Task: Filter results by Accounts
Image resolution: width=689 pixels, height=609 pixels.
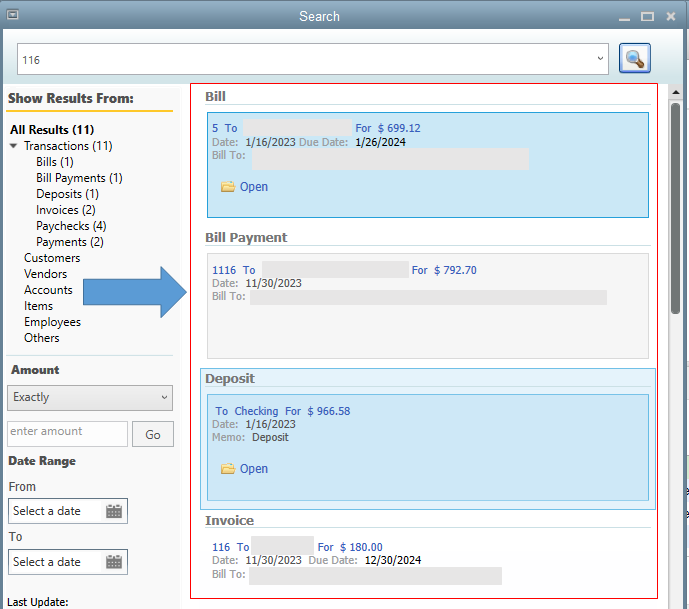Action: click(48, 290)
